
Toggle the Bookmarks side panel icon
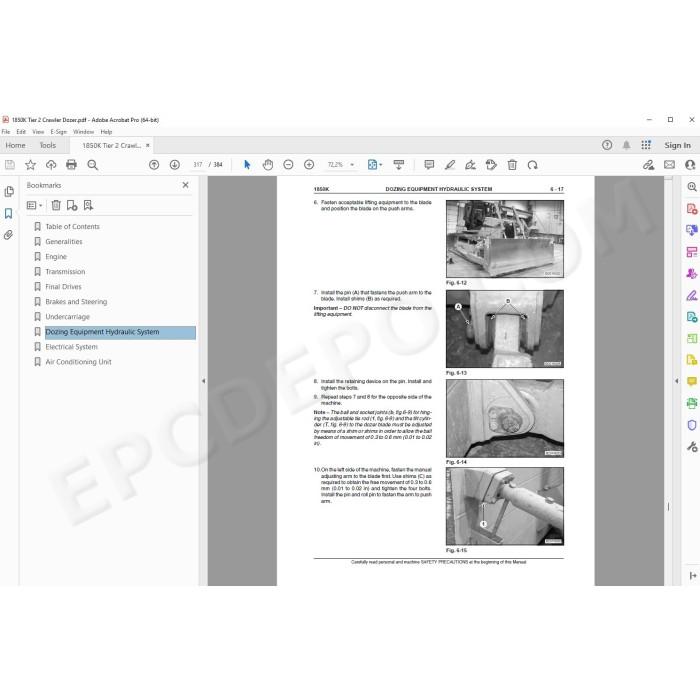8,213
